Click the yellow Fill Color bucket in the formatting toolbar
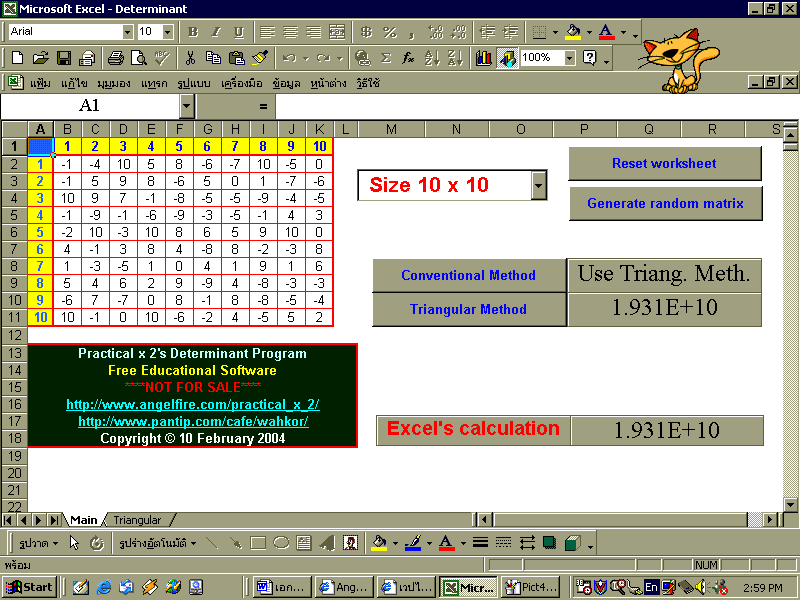Screen dimensions: 800x600 point(573,32)
